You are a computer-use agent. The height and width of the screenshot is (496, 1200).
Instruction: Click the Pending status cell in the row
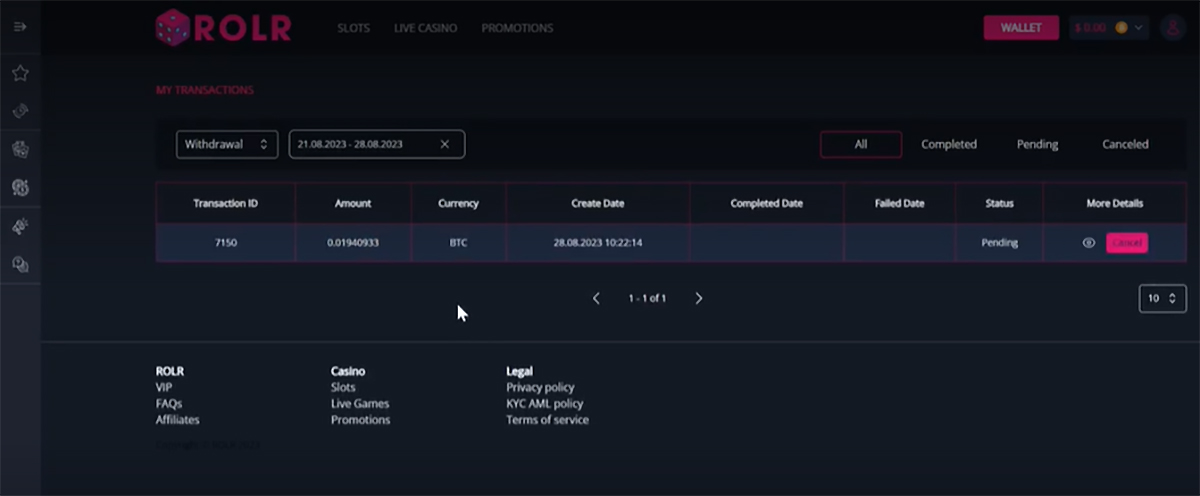click(999, 243)
